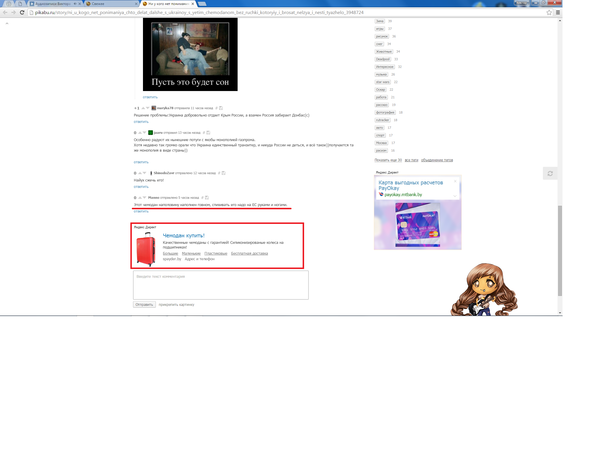Downvote the comment sent 12 hours ago
Image resolution: width=600 pixels, height=449 pixels.
[144, 173]
